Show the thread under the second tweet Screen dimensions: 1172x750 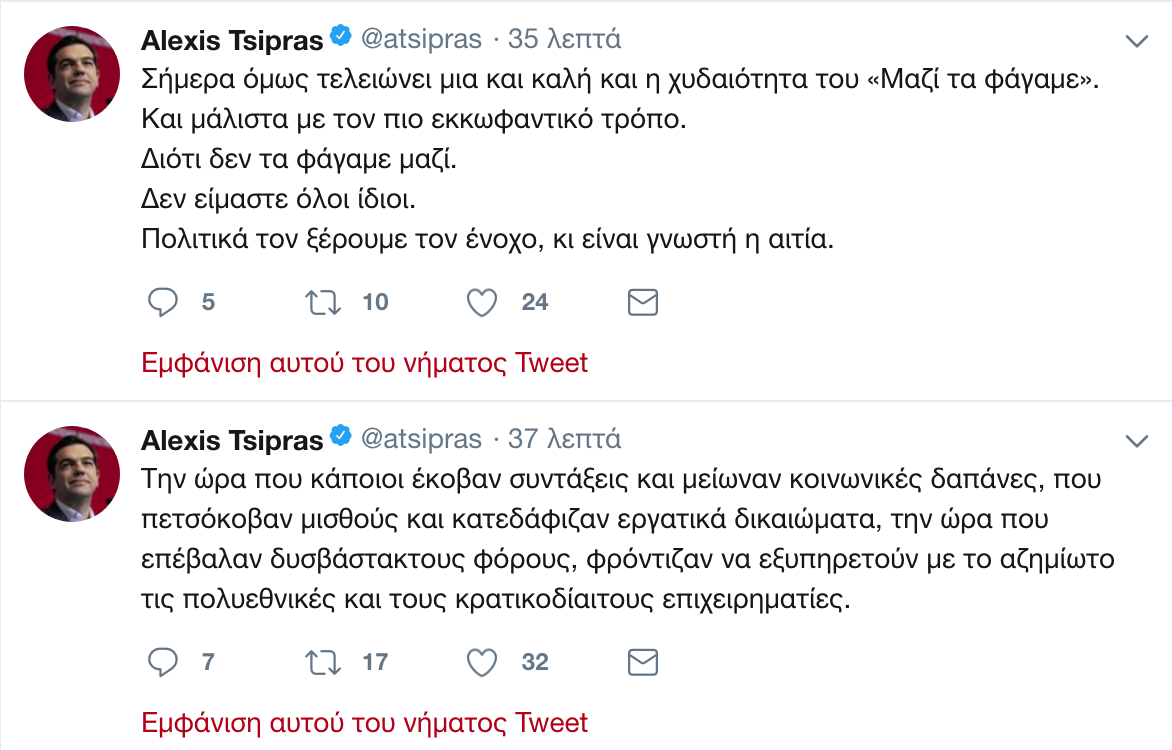(x=365, y=723)
